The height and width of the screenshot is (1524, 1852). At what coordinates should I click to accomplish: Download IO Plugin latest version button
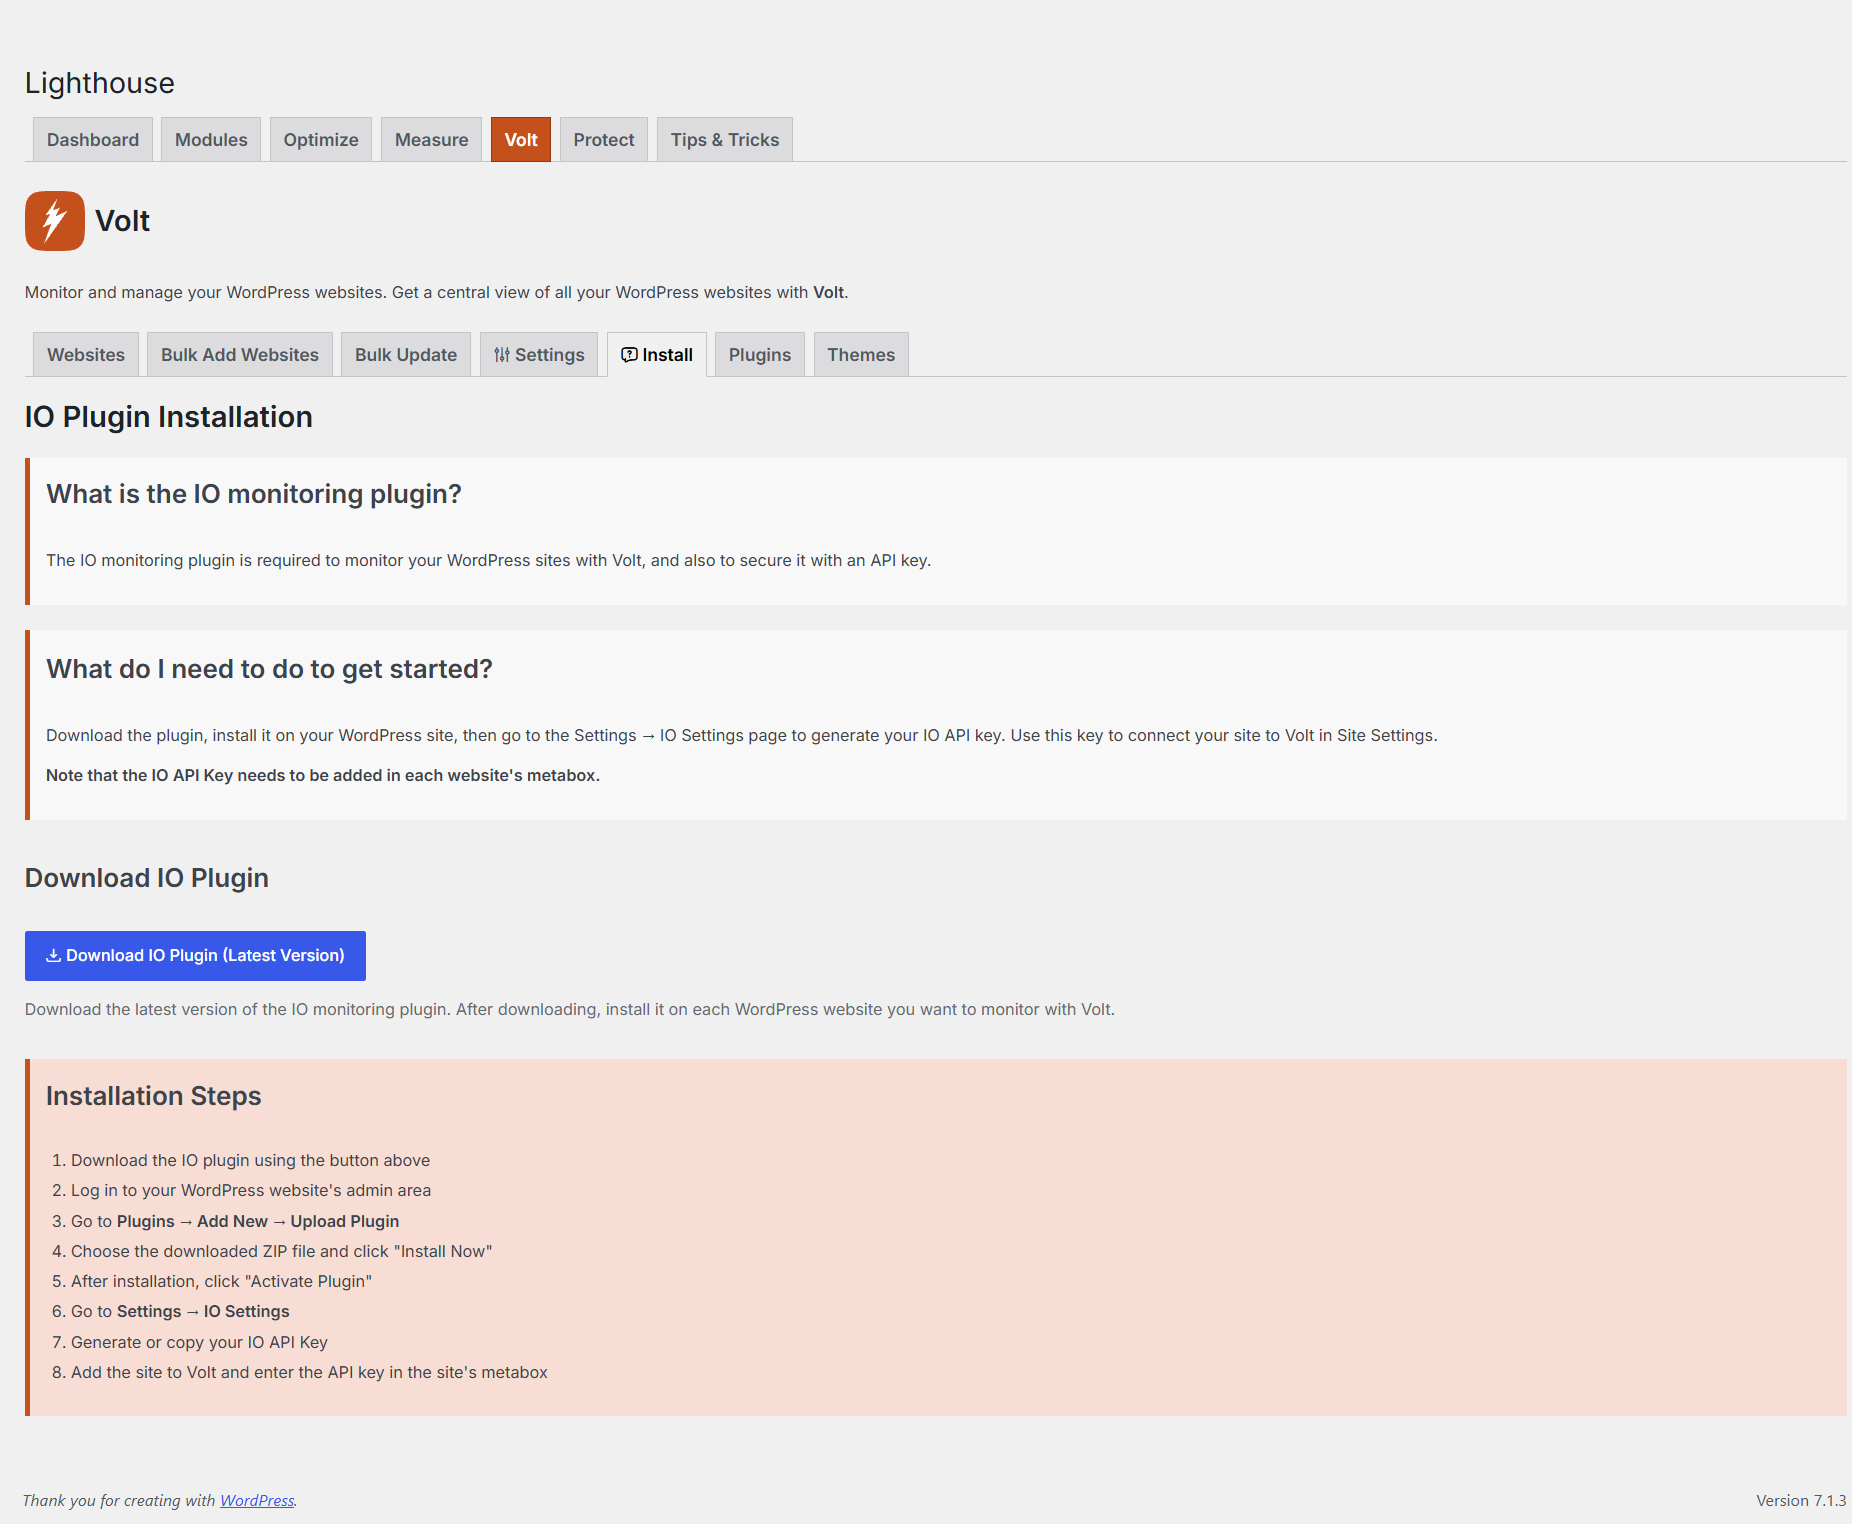click(195, 956)
